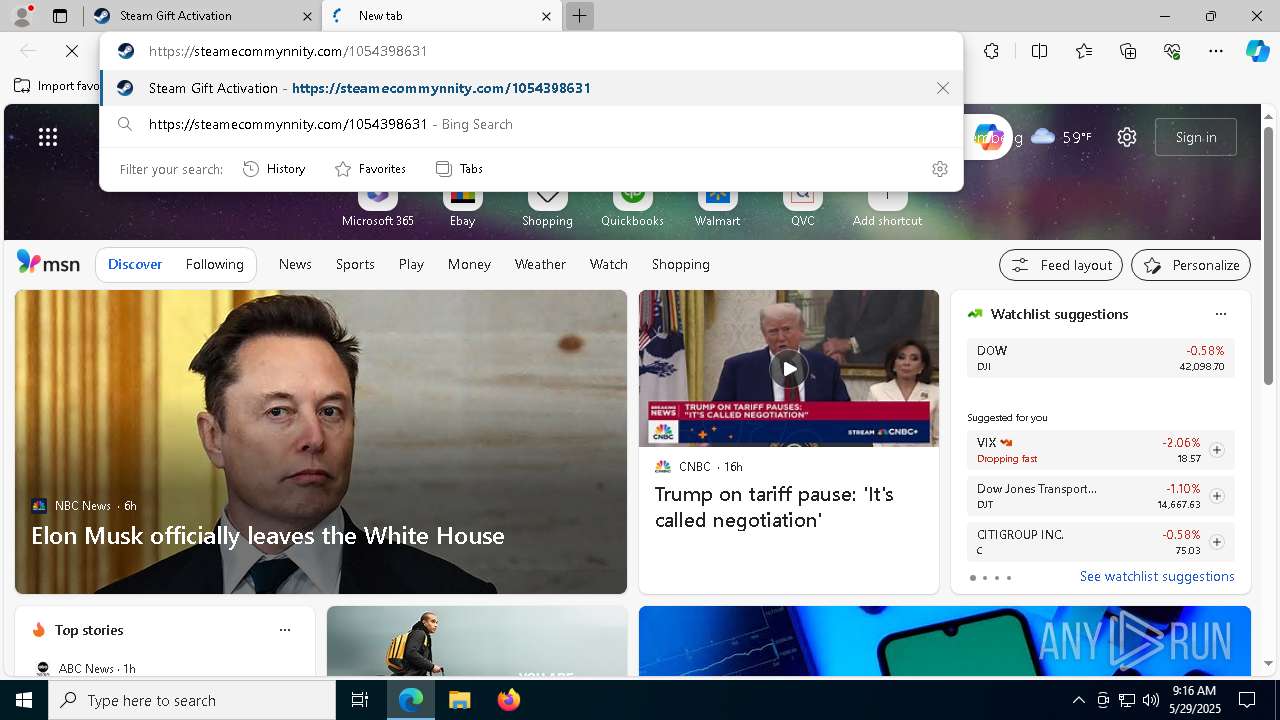This screenshot has height=720, width=1280.
Task: Open the Feed layout dropdown
Action: pyautogui.click(x=1061, y=265)
